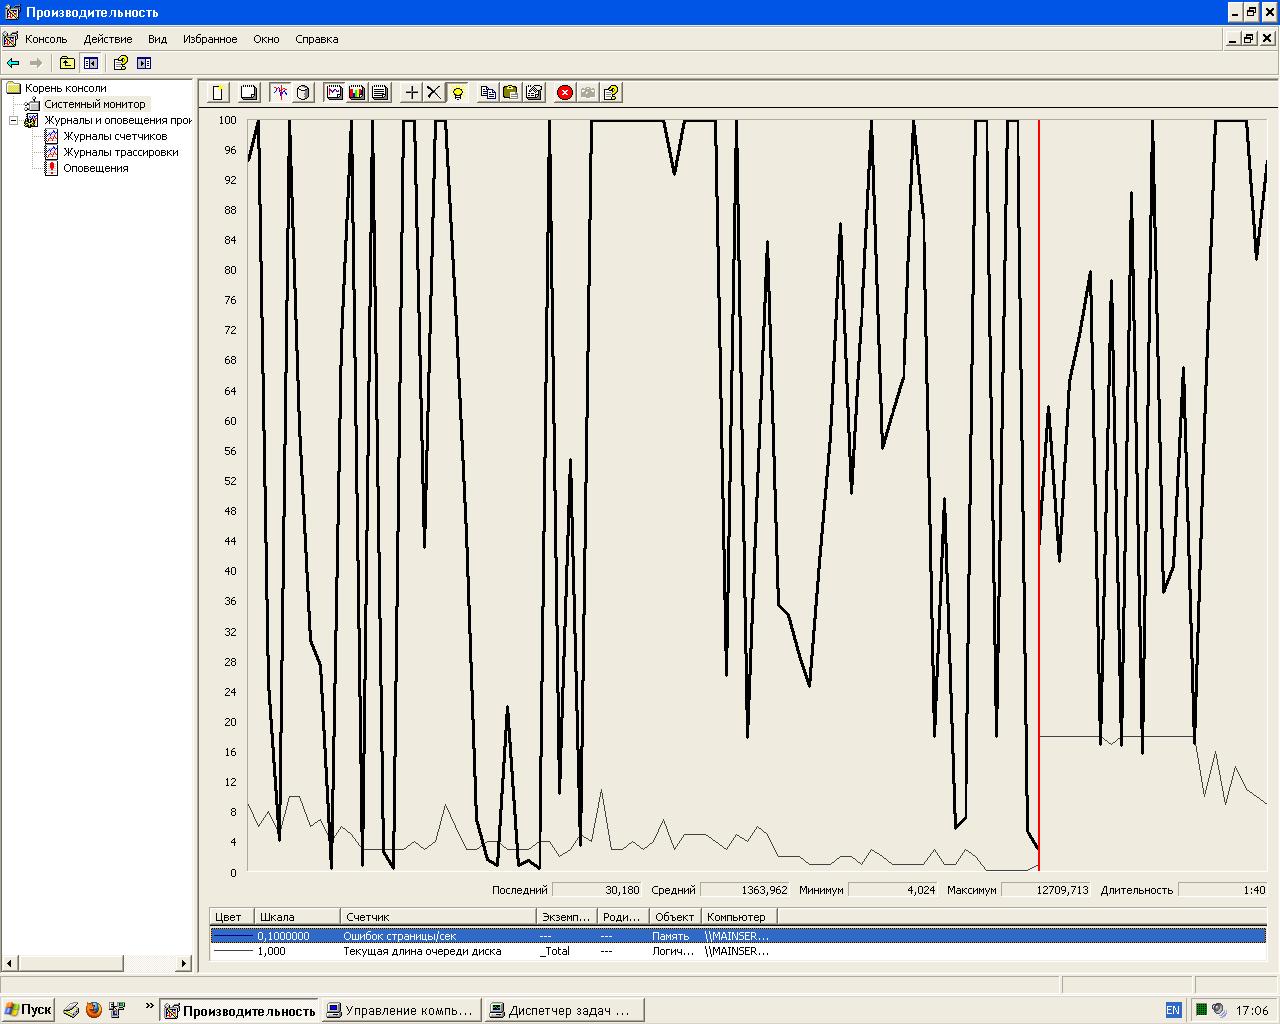
Task: Click the Add counter plus icon
Action: point(411,93)
